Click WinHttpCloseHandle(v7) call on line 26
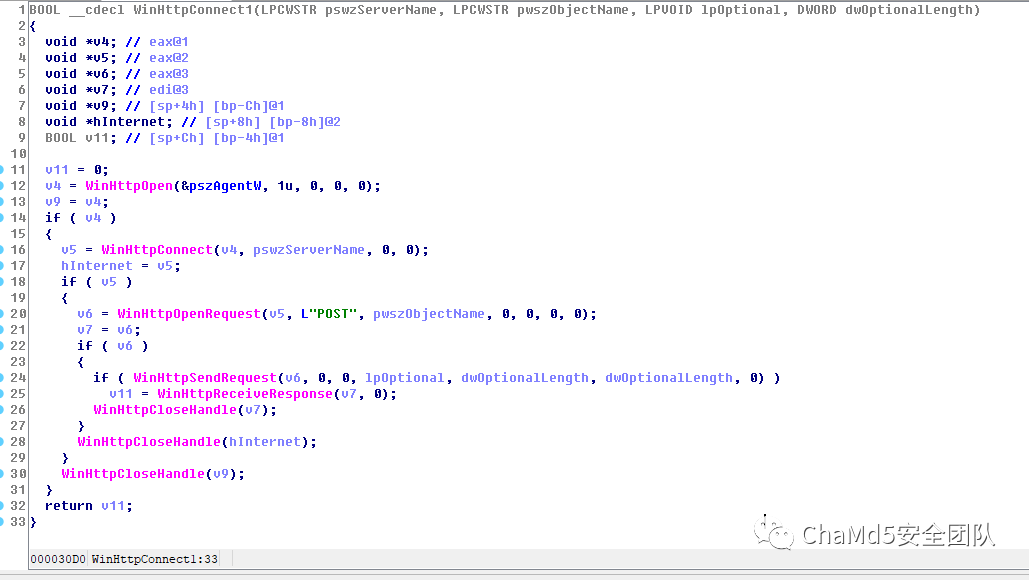The height and width of the screenshot is (580, 1029). (185, 410)
